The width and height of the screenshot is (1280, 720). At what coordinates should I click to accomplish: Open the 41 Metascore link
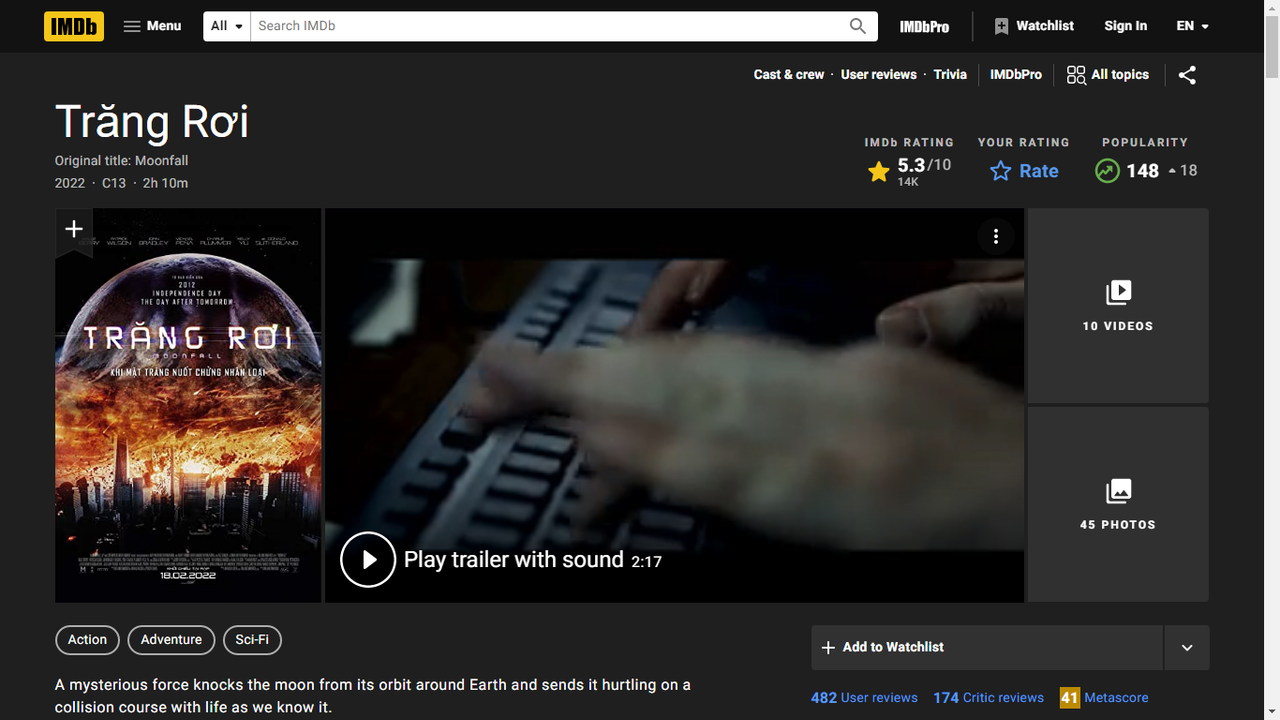[x=1104, y=698]
